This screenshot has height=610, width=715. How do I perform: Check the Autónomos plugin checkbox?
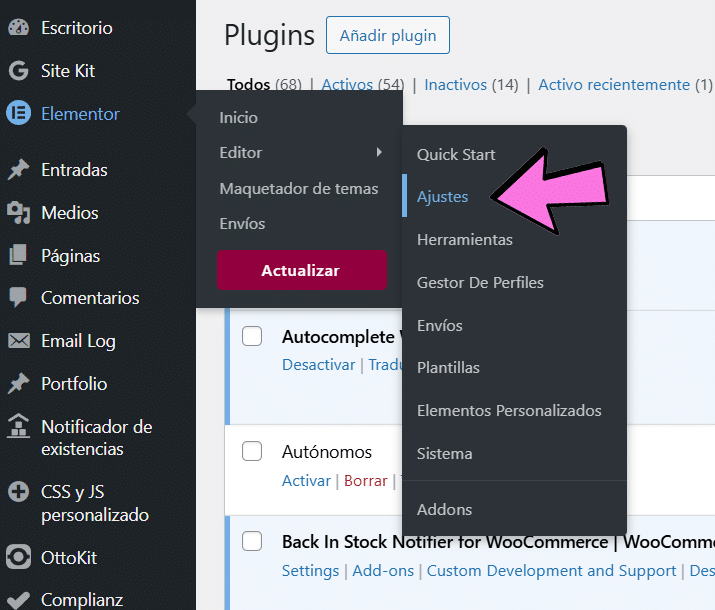[252, 451]
